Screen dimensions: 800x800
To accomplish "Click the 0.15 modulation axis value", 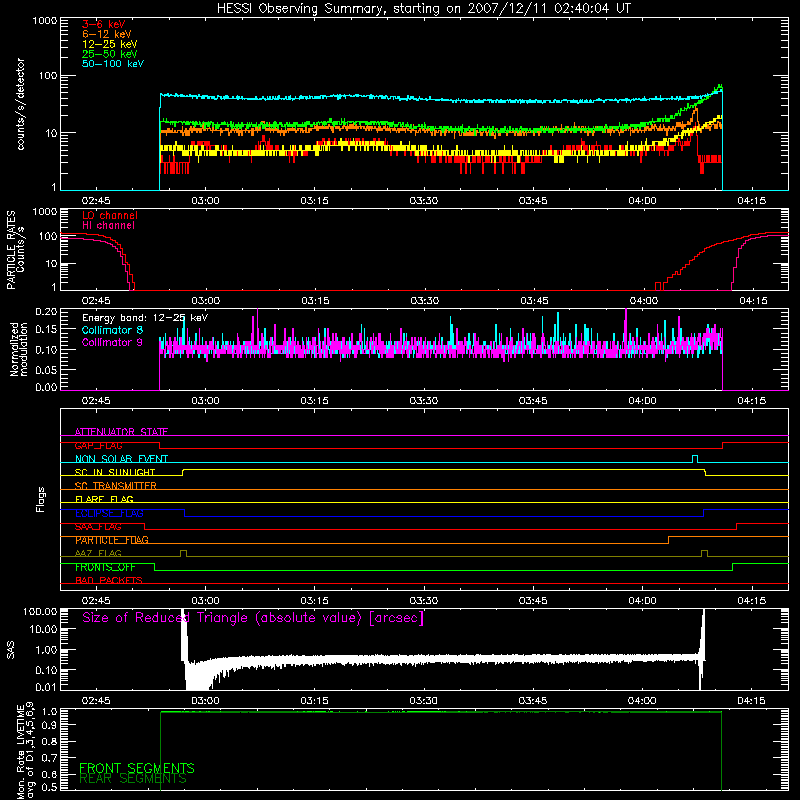I will coord(46,330).
